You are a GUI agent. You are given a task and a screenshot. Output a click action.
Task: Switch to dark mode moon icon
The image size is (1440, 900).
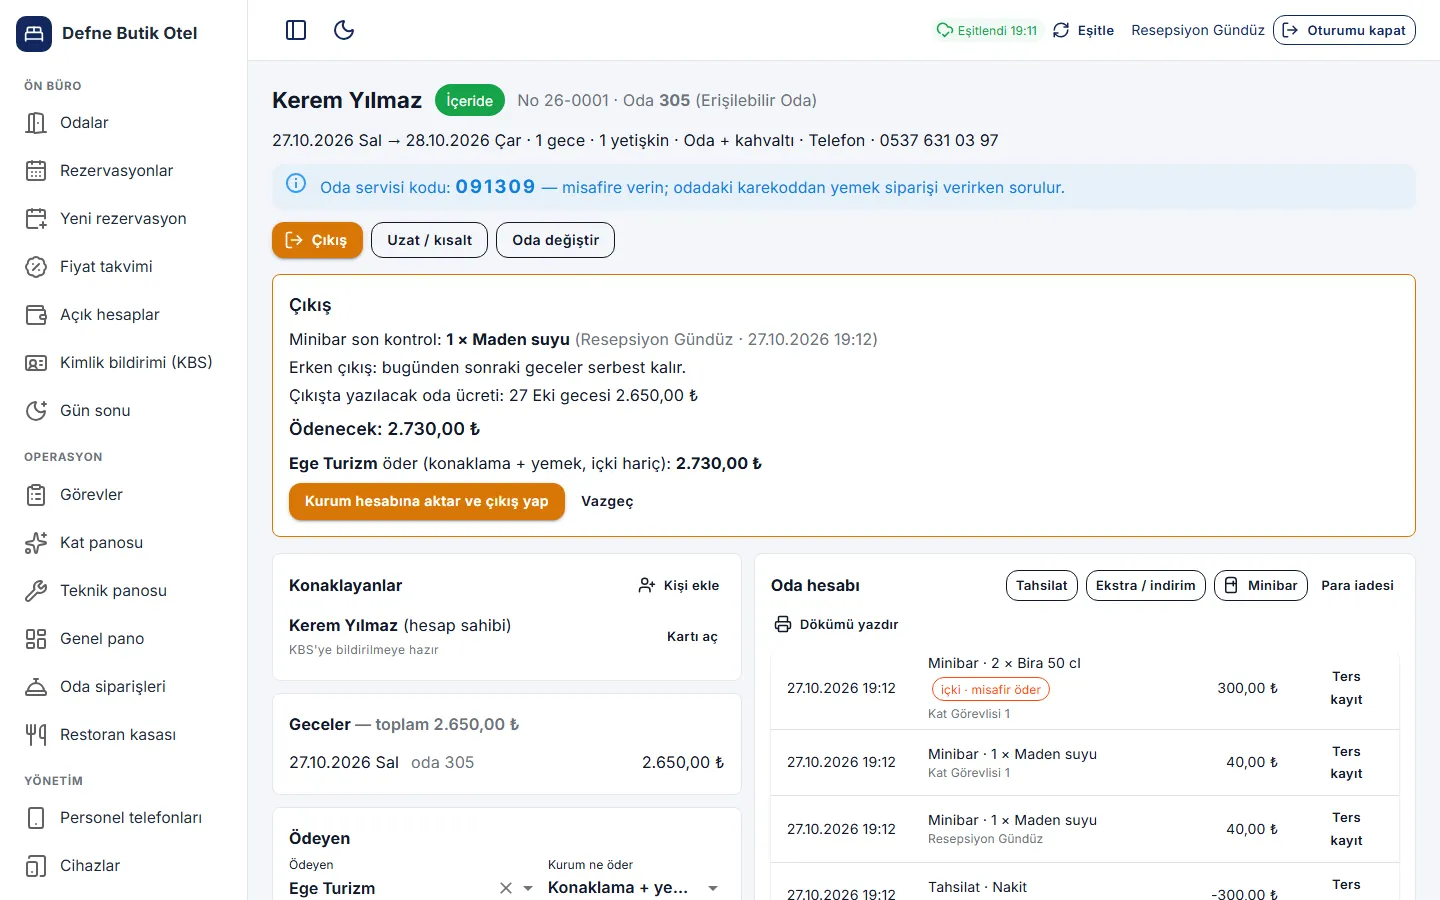click(x=344, y=30)
